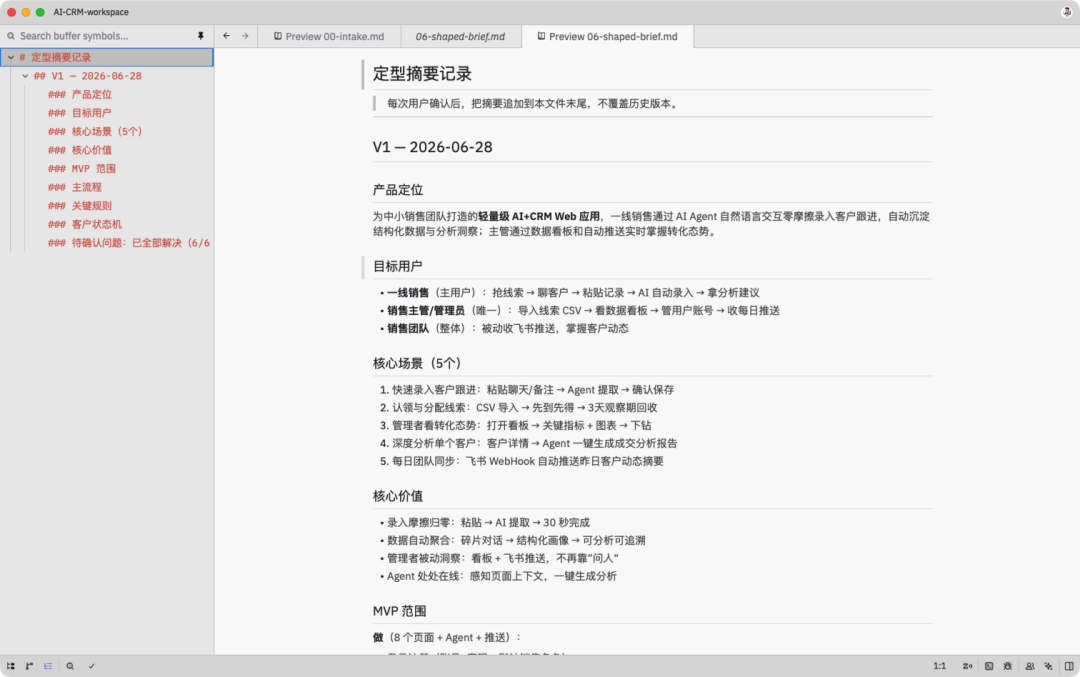Screen dimensions: 1080x677
Task: Open the collaboration panel icon
Action: pos(1030,666)
